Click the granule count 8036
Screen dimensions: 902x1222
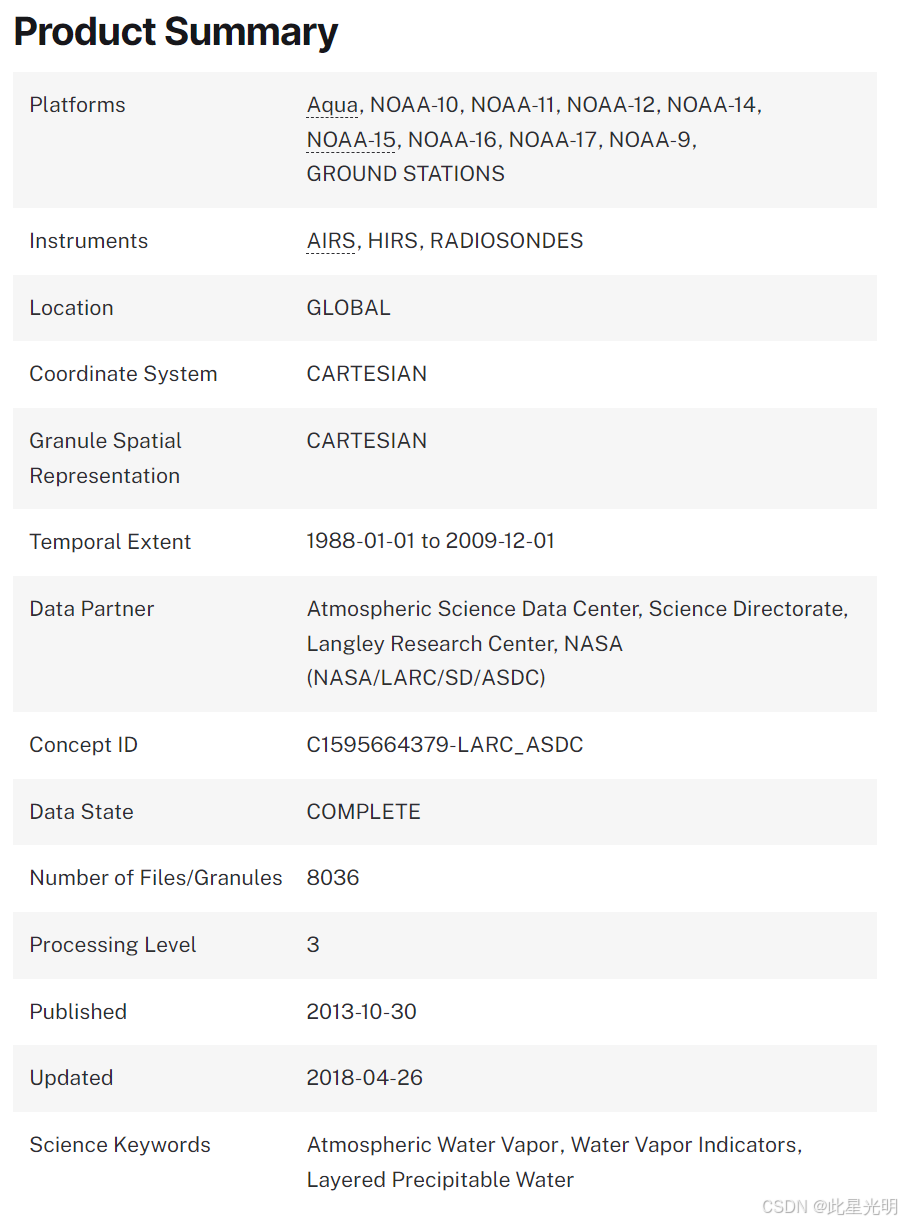click(333, 878)
